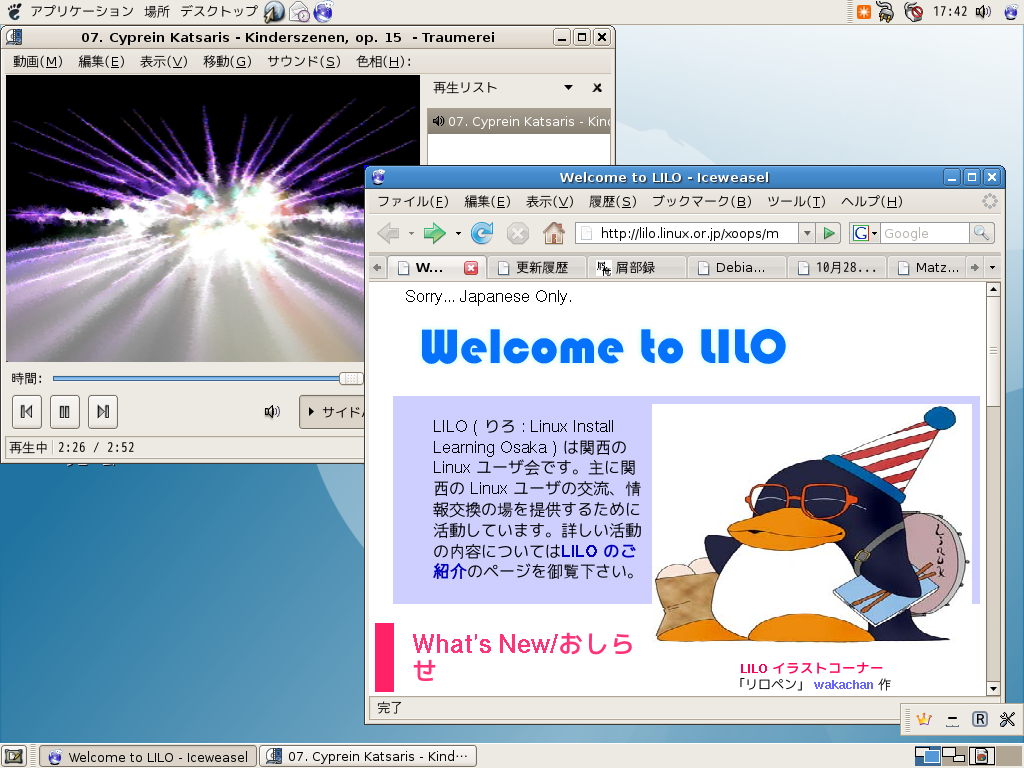This screenshot has height=768, width=1024.
Task: Toggle the Totem サイドバー sidebar button
Action: click(332, 411)
